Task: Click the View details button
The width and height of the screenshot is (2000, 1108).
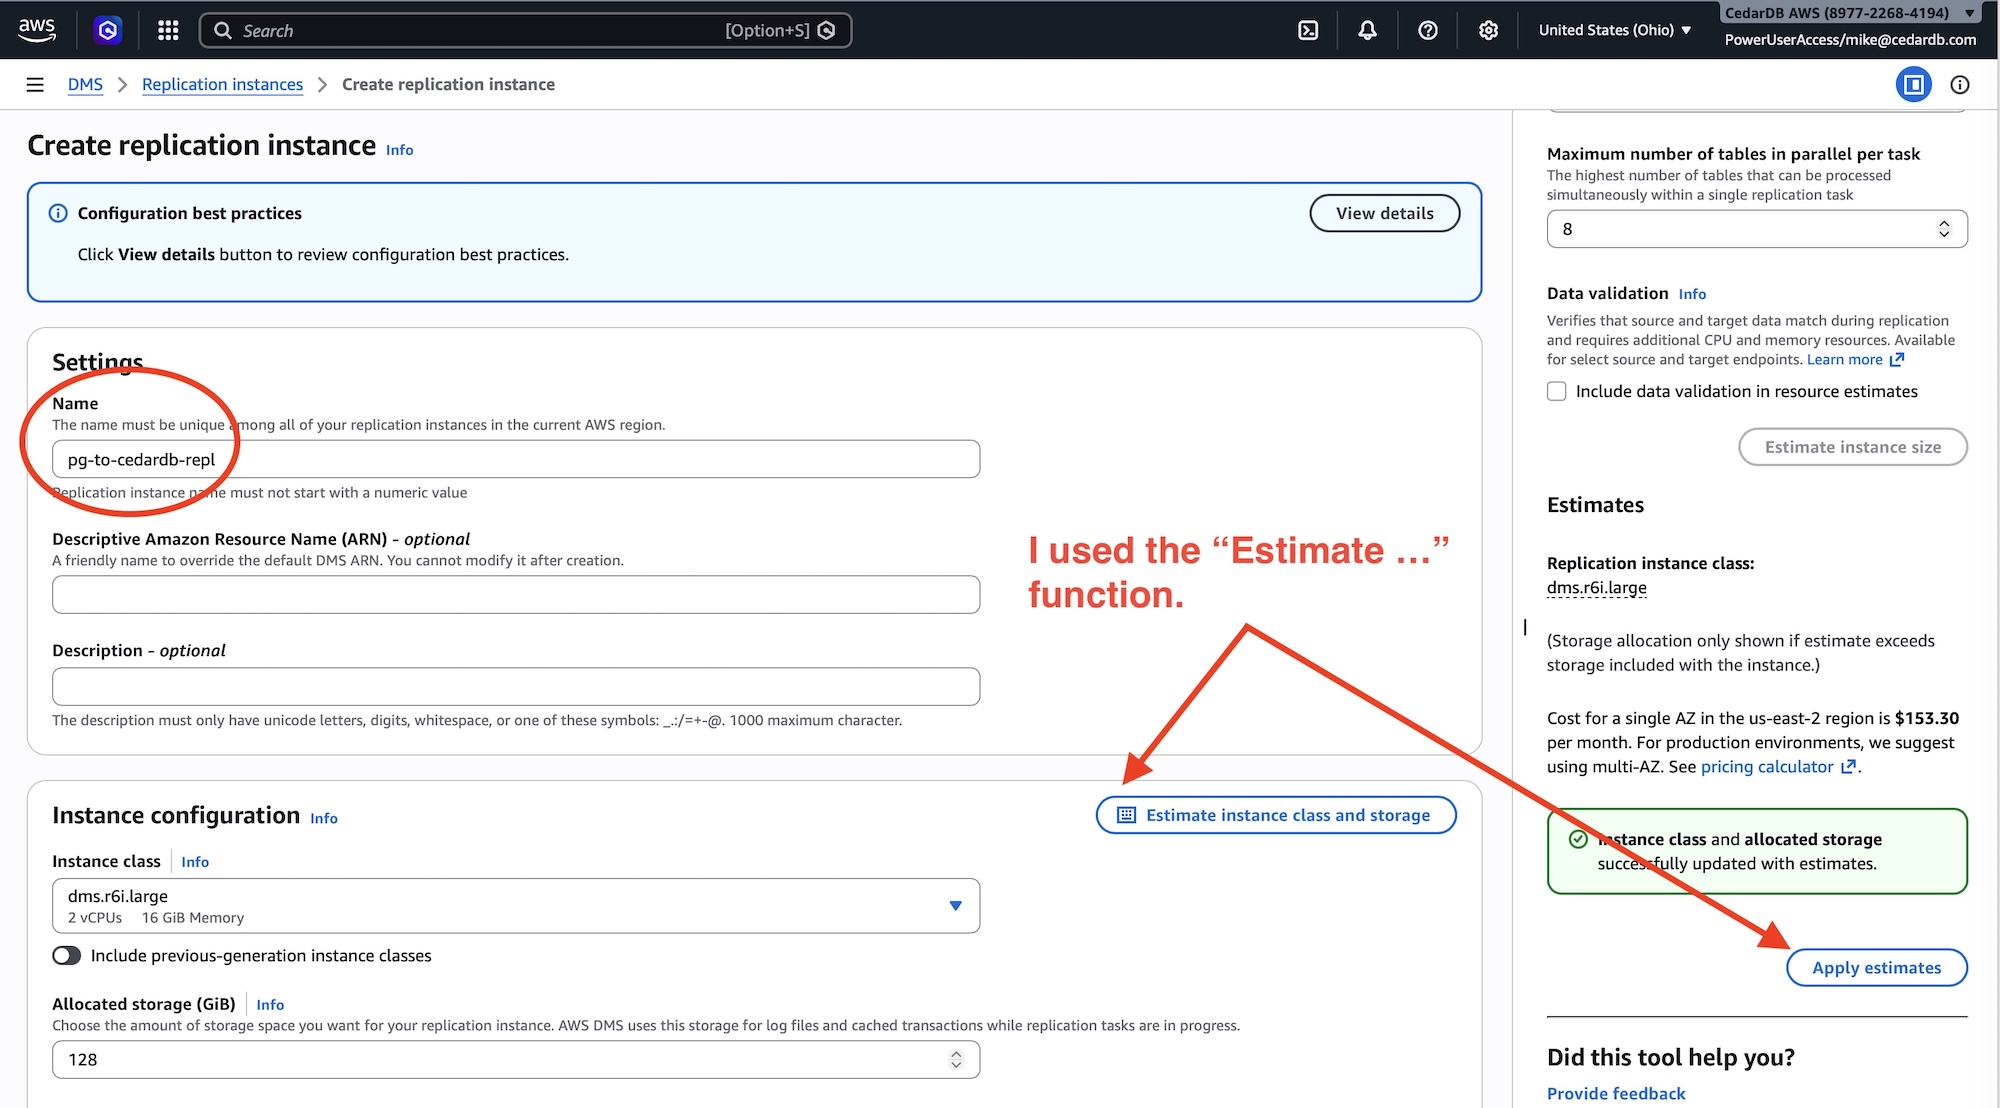Action: [1384, 213]
